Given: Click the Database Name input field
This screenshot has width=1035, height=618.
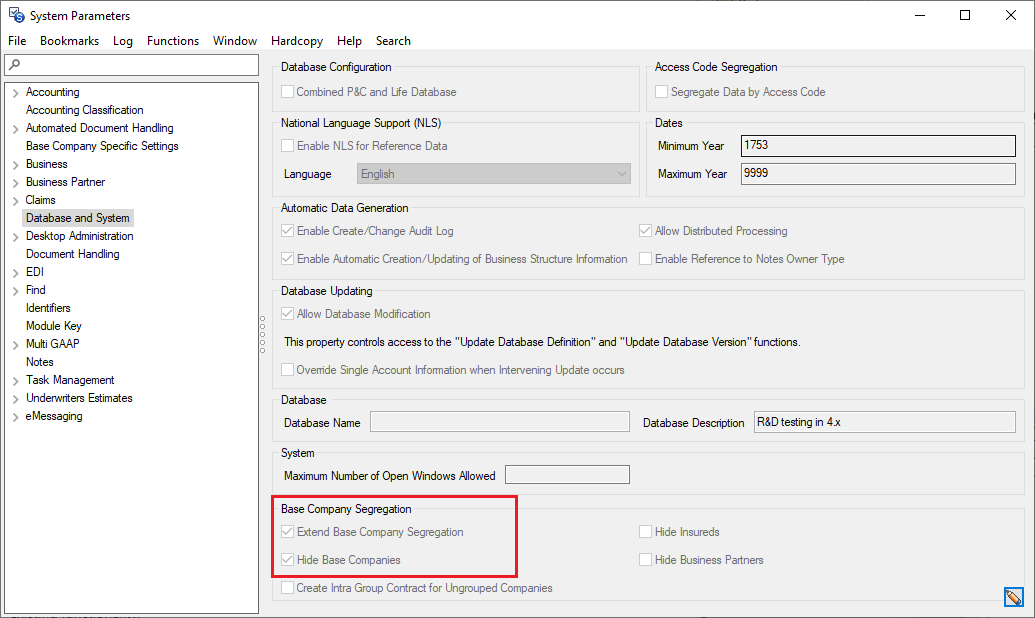Looking at the screenshot, I should (499, 422).
